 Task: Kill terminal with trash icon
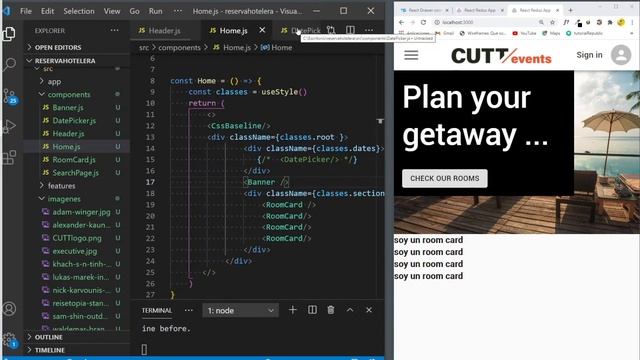331,310
